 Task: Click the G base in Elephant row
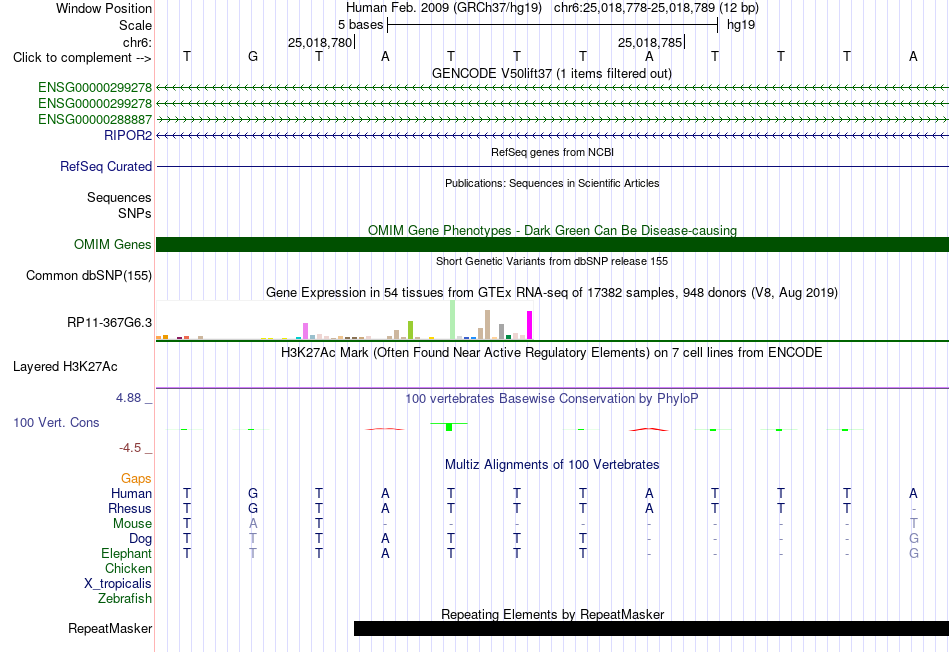click(913, 553)
